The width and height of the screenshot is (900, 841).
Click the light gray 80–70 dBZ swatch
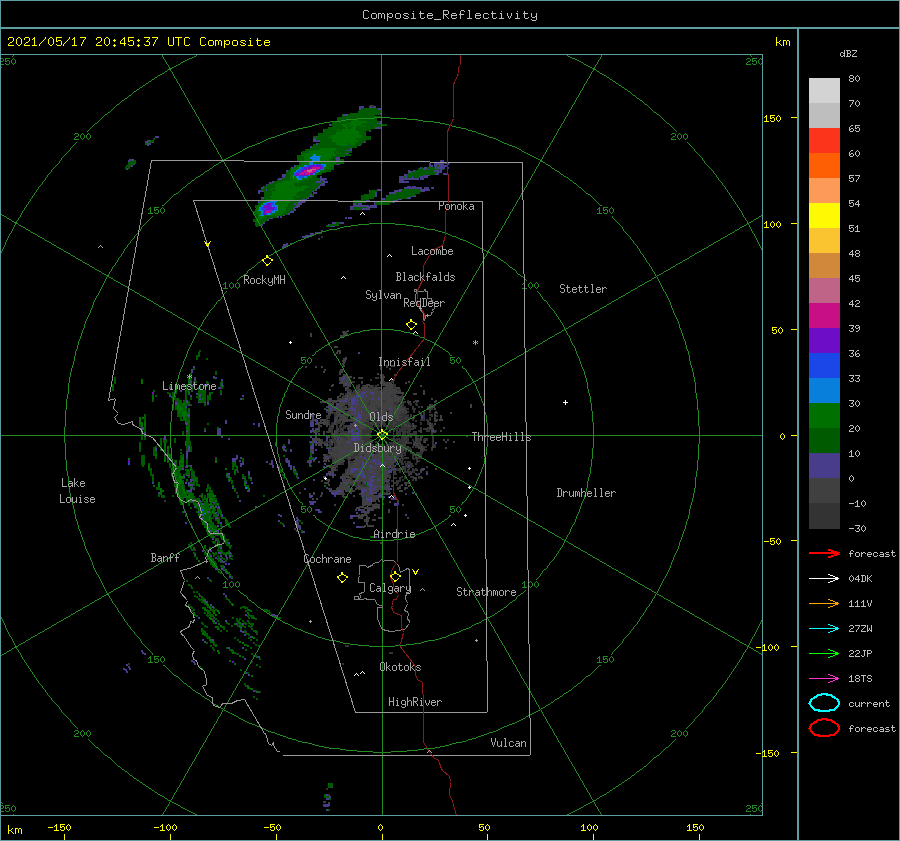[824, 91]
